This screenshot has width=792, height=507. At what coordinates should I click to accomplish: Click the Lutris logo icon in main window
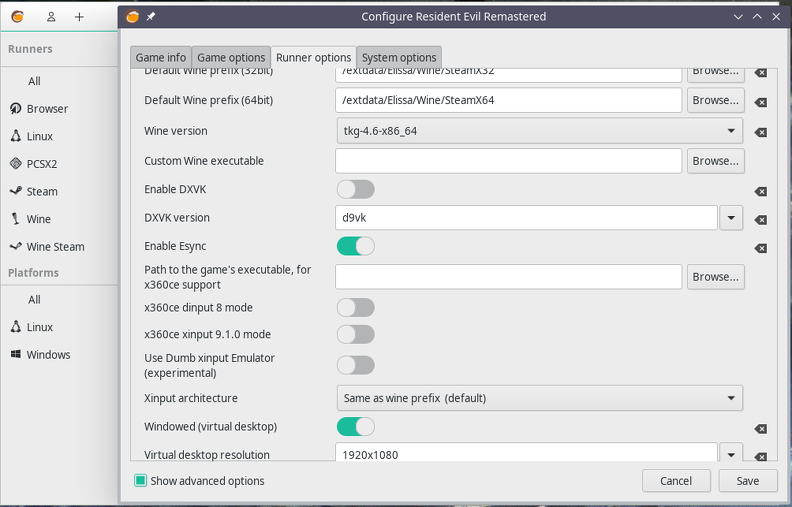click(18, 17)
